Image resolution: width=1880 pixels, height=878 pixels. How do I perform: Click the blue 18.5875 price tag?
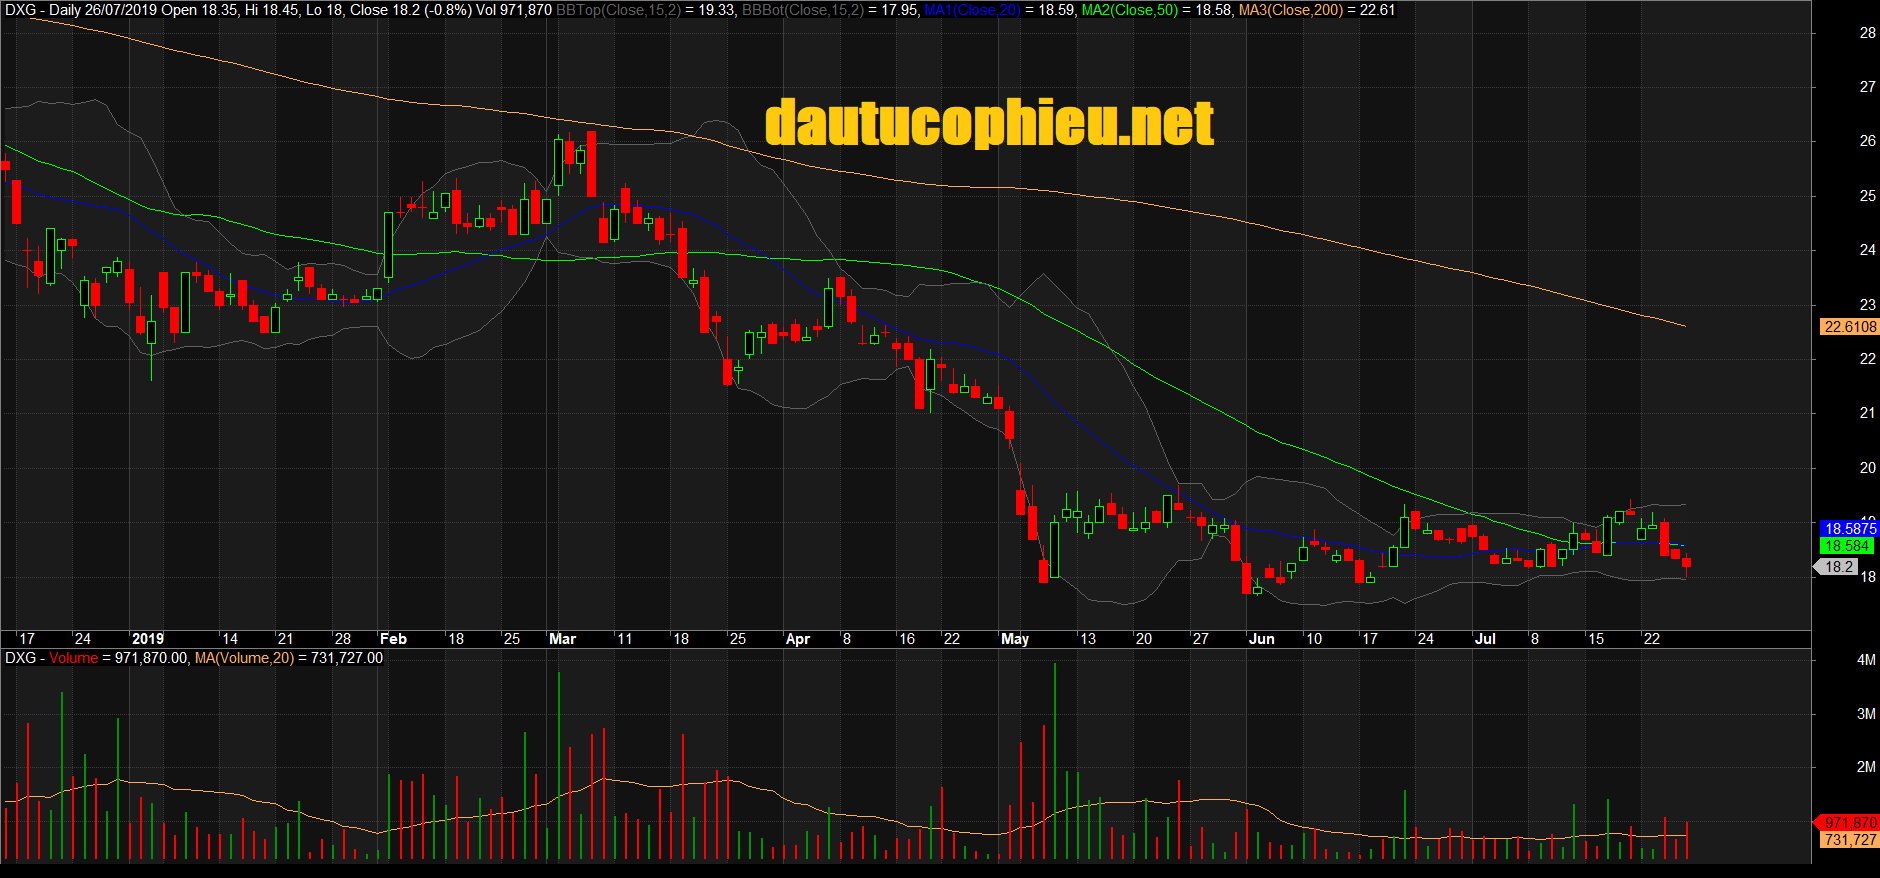(1849, 528)
